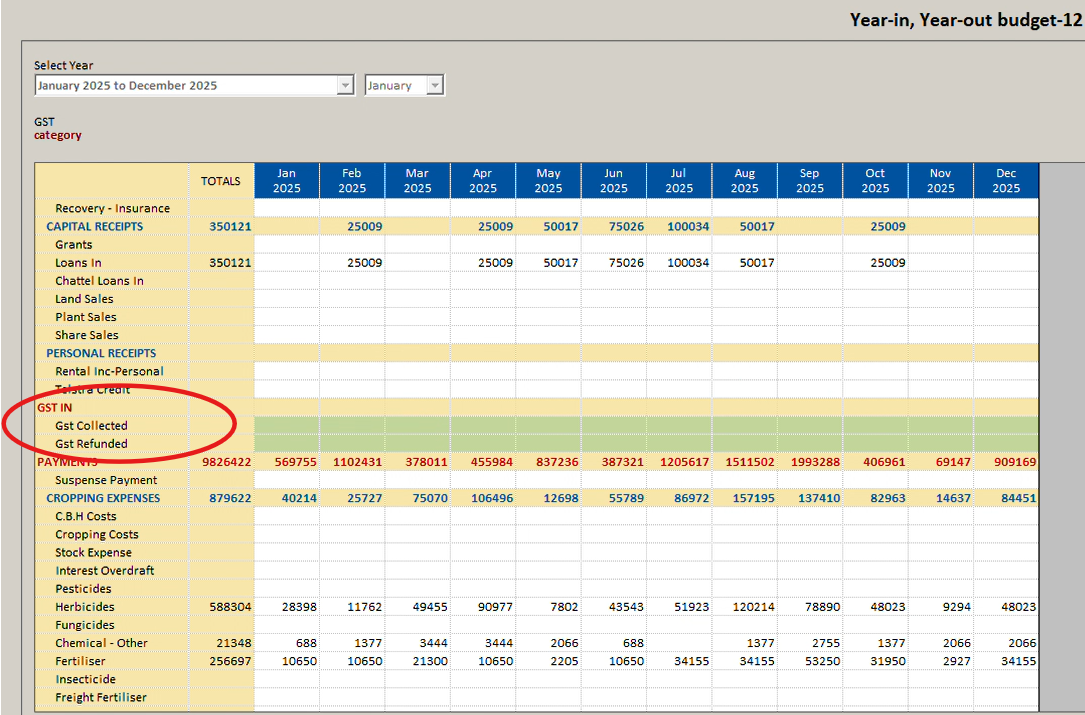The width and height of the screenshot is (1085, 715).
Task: Click the Chemical - Other total 21348
Action: click(234, 643)
